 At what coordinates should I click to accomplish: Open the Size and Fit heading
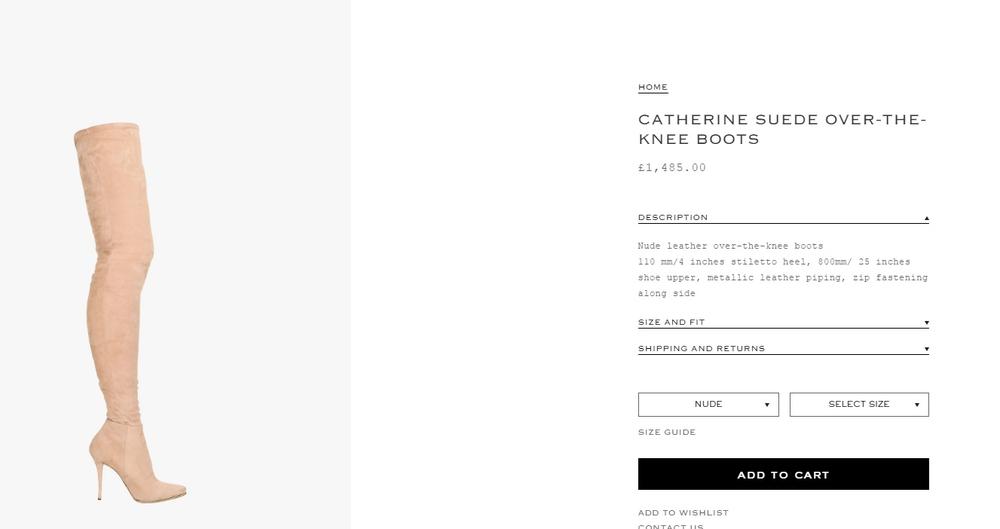tap(671, 322)
